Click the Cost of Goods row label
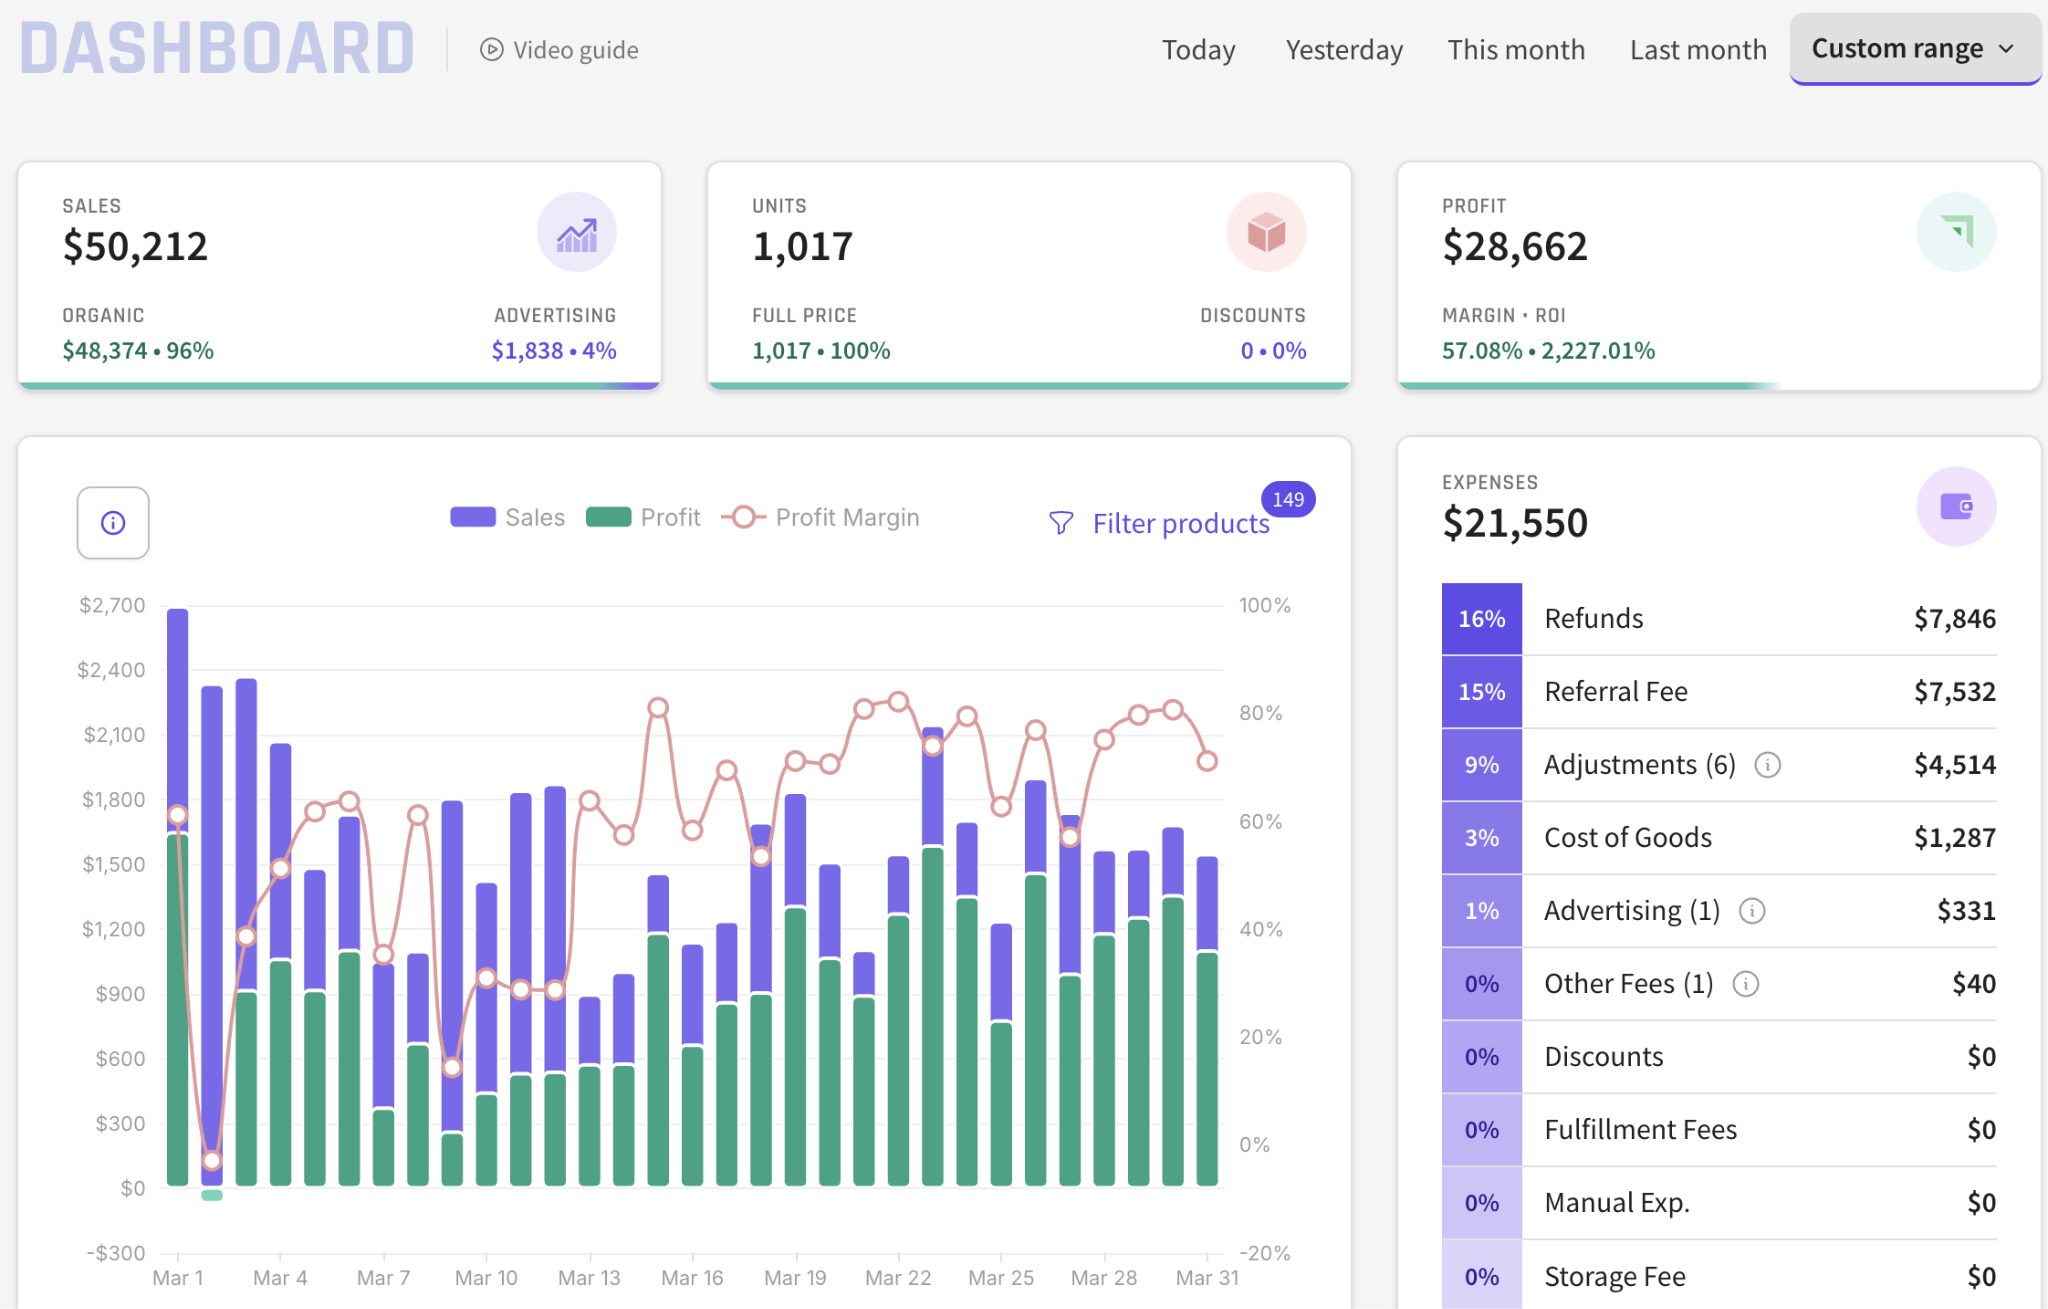This screenshot has width=2048, height=1309. pyautogui.click(x=1627, y=838)
